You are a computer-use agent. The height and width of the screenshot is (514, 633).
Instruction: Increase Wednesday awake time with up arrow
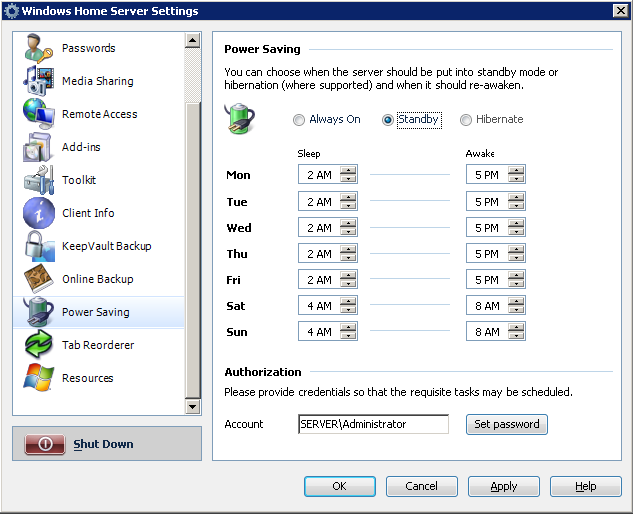tap(516, 223)
